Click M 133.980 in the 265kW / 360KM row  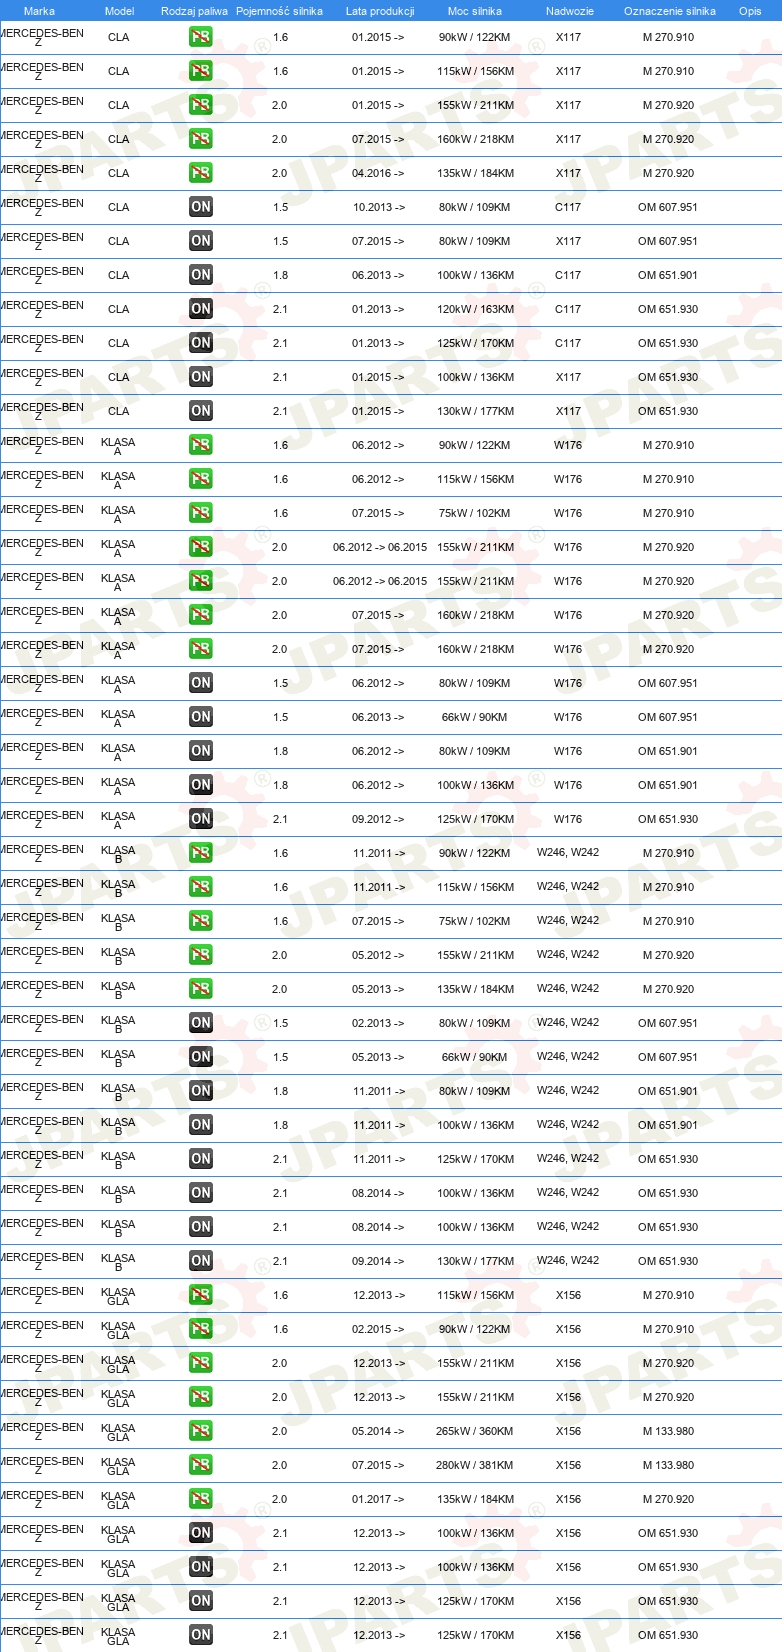coord(668,1431)
